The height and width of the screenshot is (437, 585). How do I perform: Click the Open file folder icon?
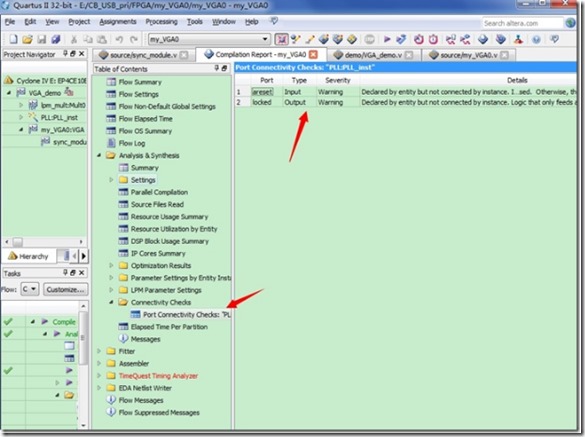coord(27,39)
